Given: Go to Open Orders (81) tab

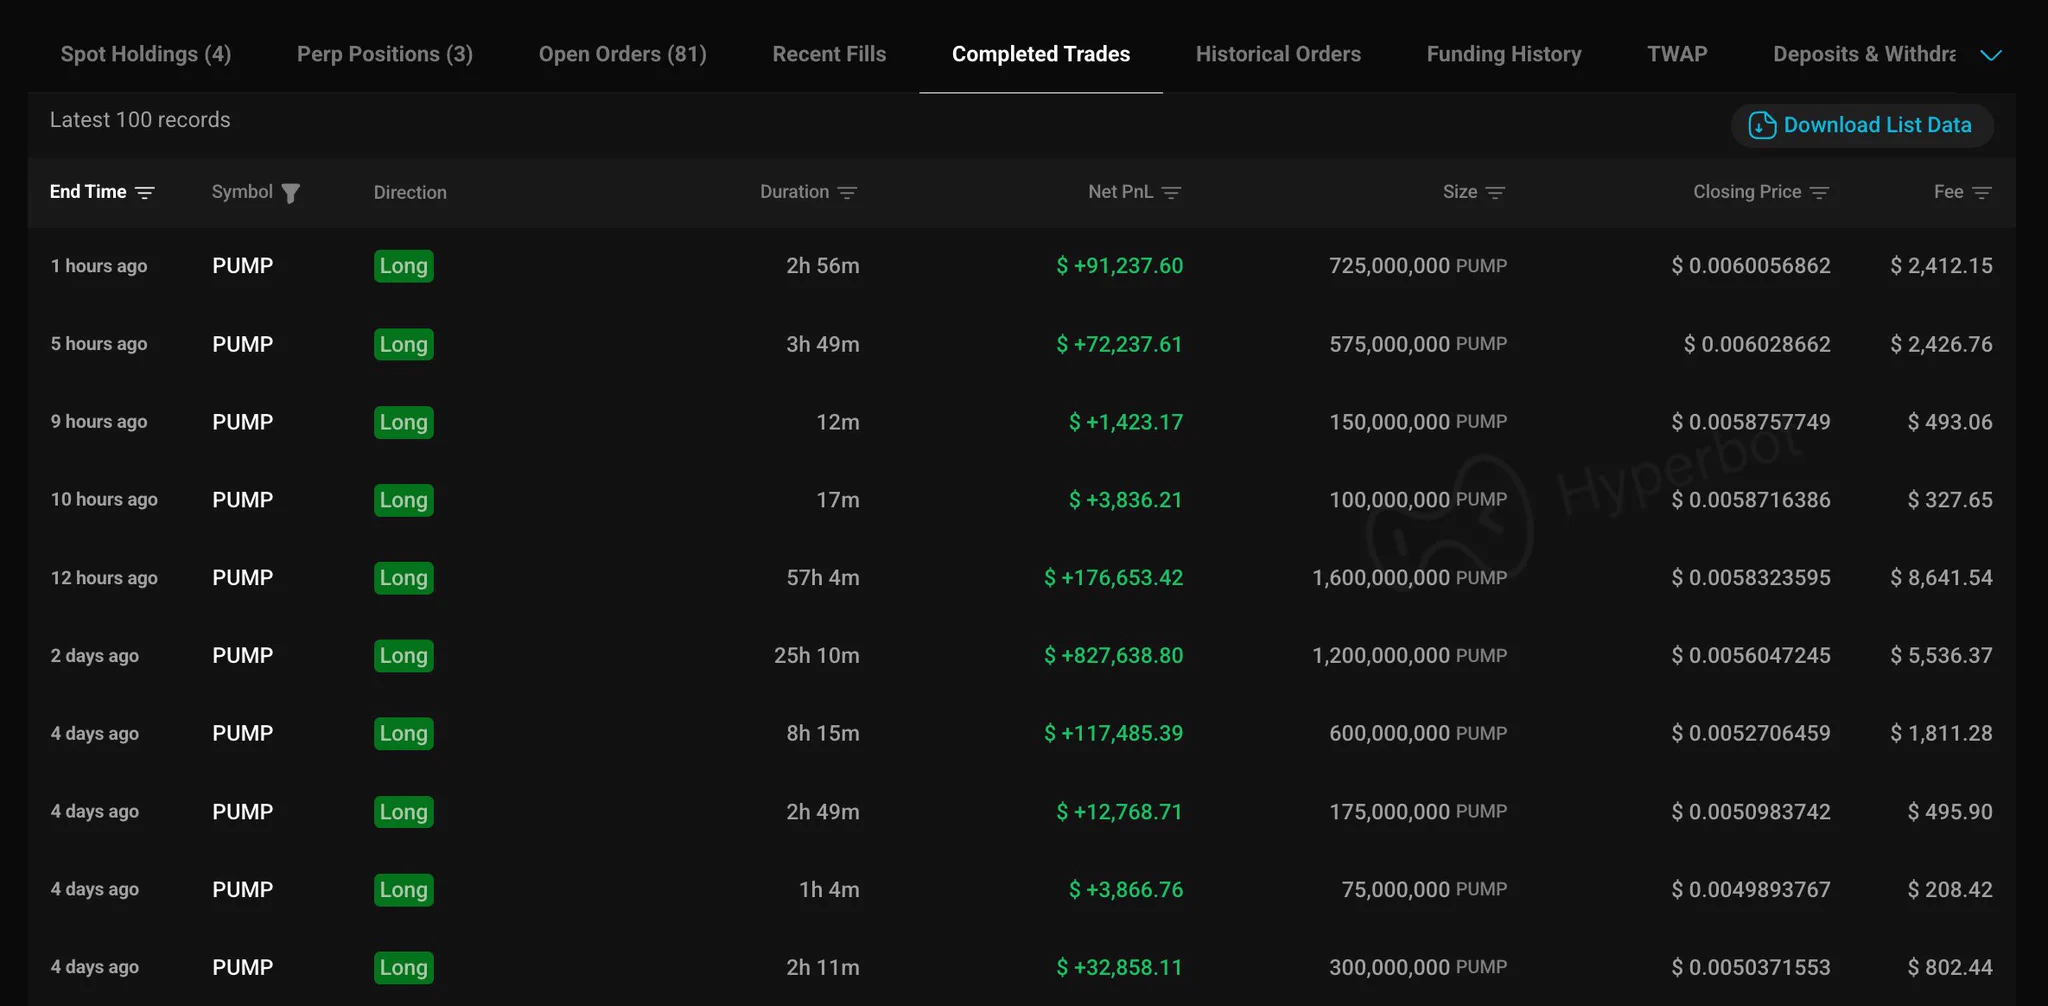Looking at the screenshot, I should tap(623, 54).
